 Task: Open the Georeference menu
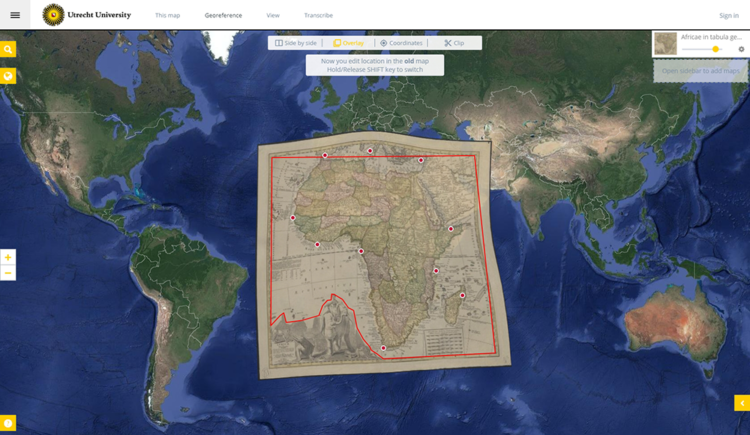coord(223,15)
